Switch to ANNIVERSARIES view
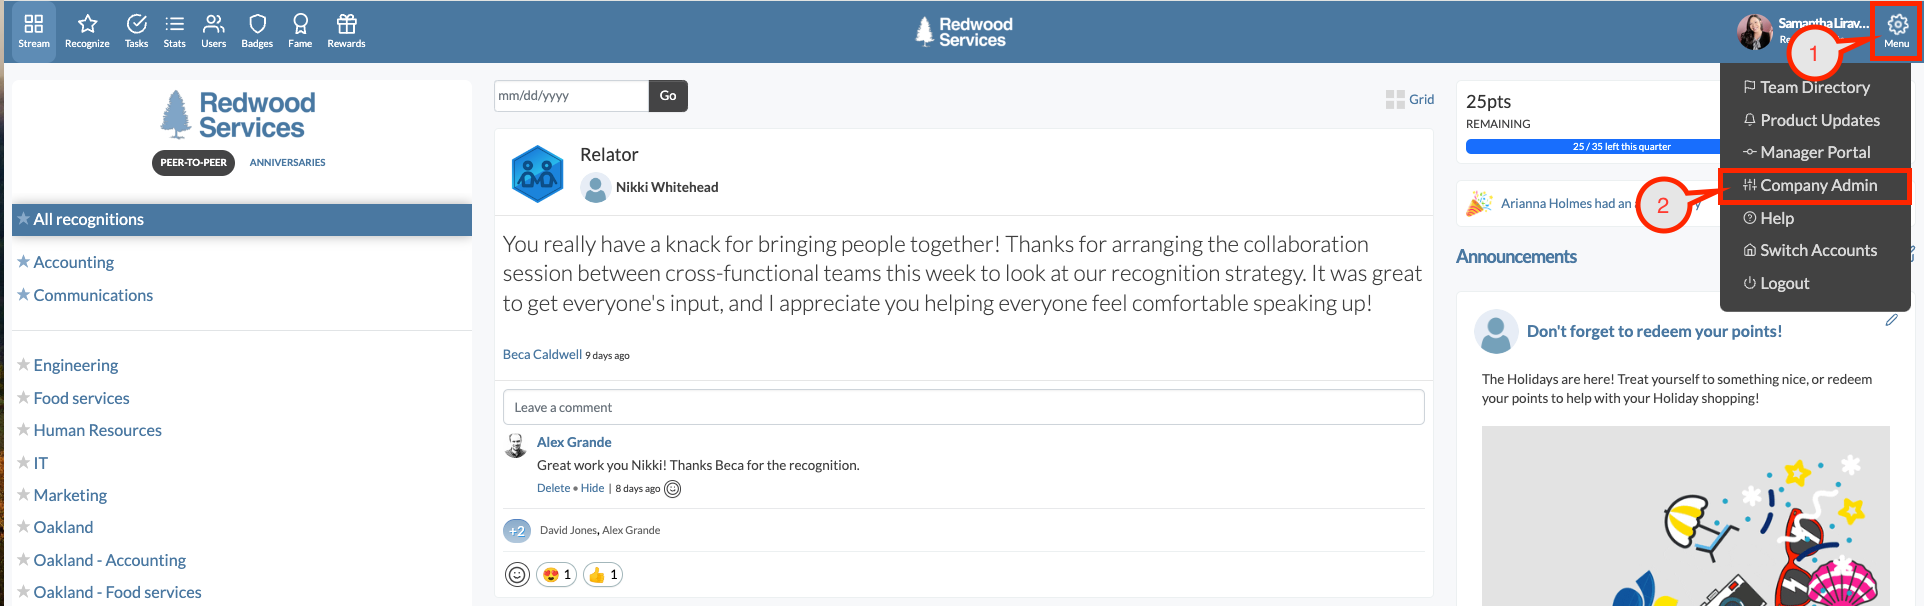The height and width of the screenshot is (606, 1924). click(x=288, y=162)
